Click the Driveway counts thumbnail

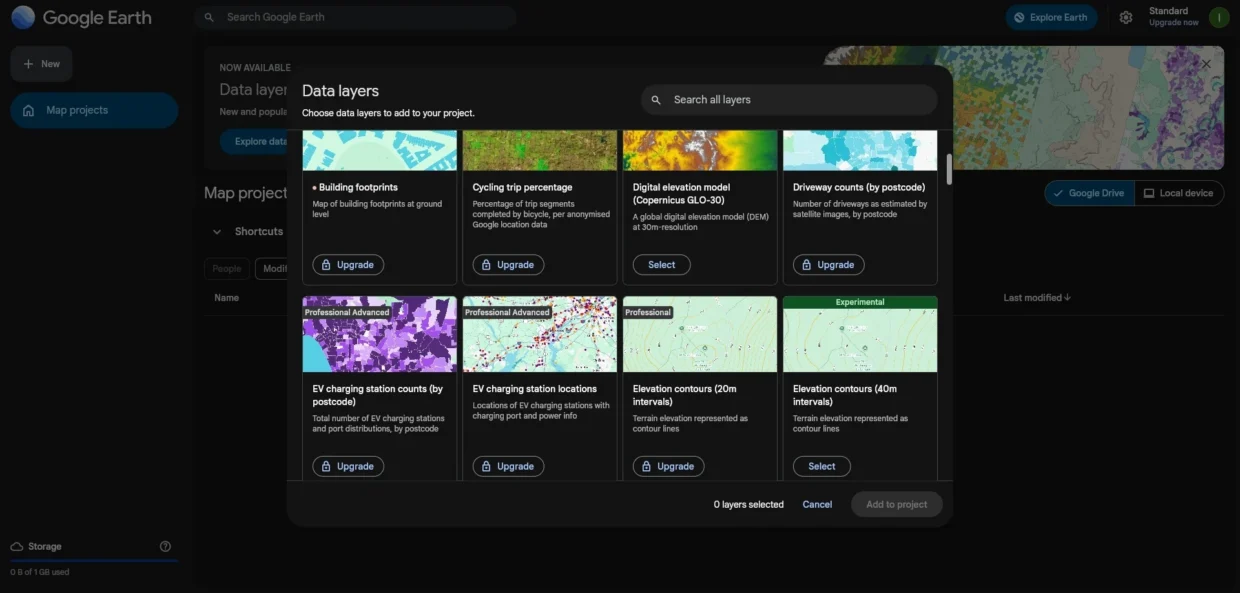tap(860, 150)
